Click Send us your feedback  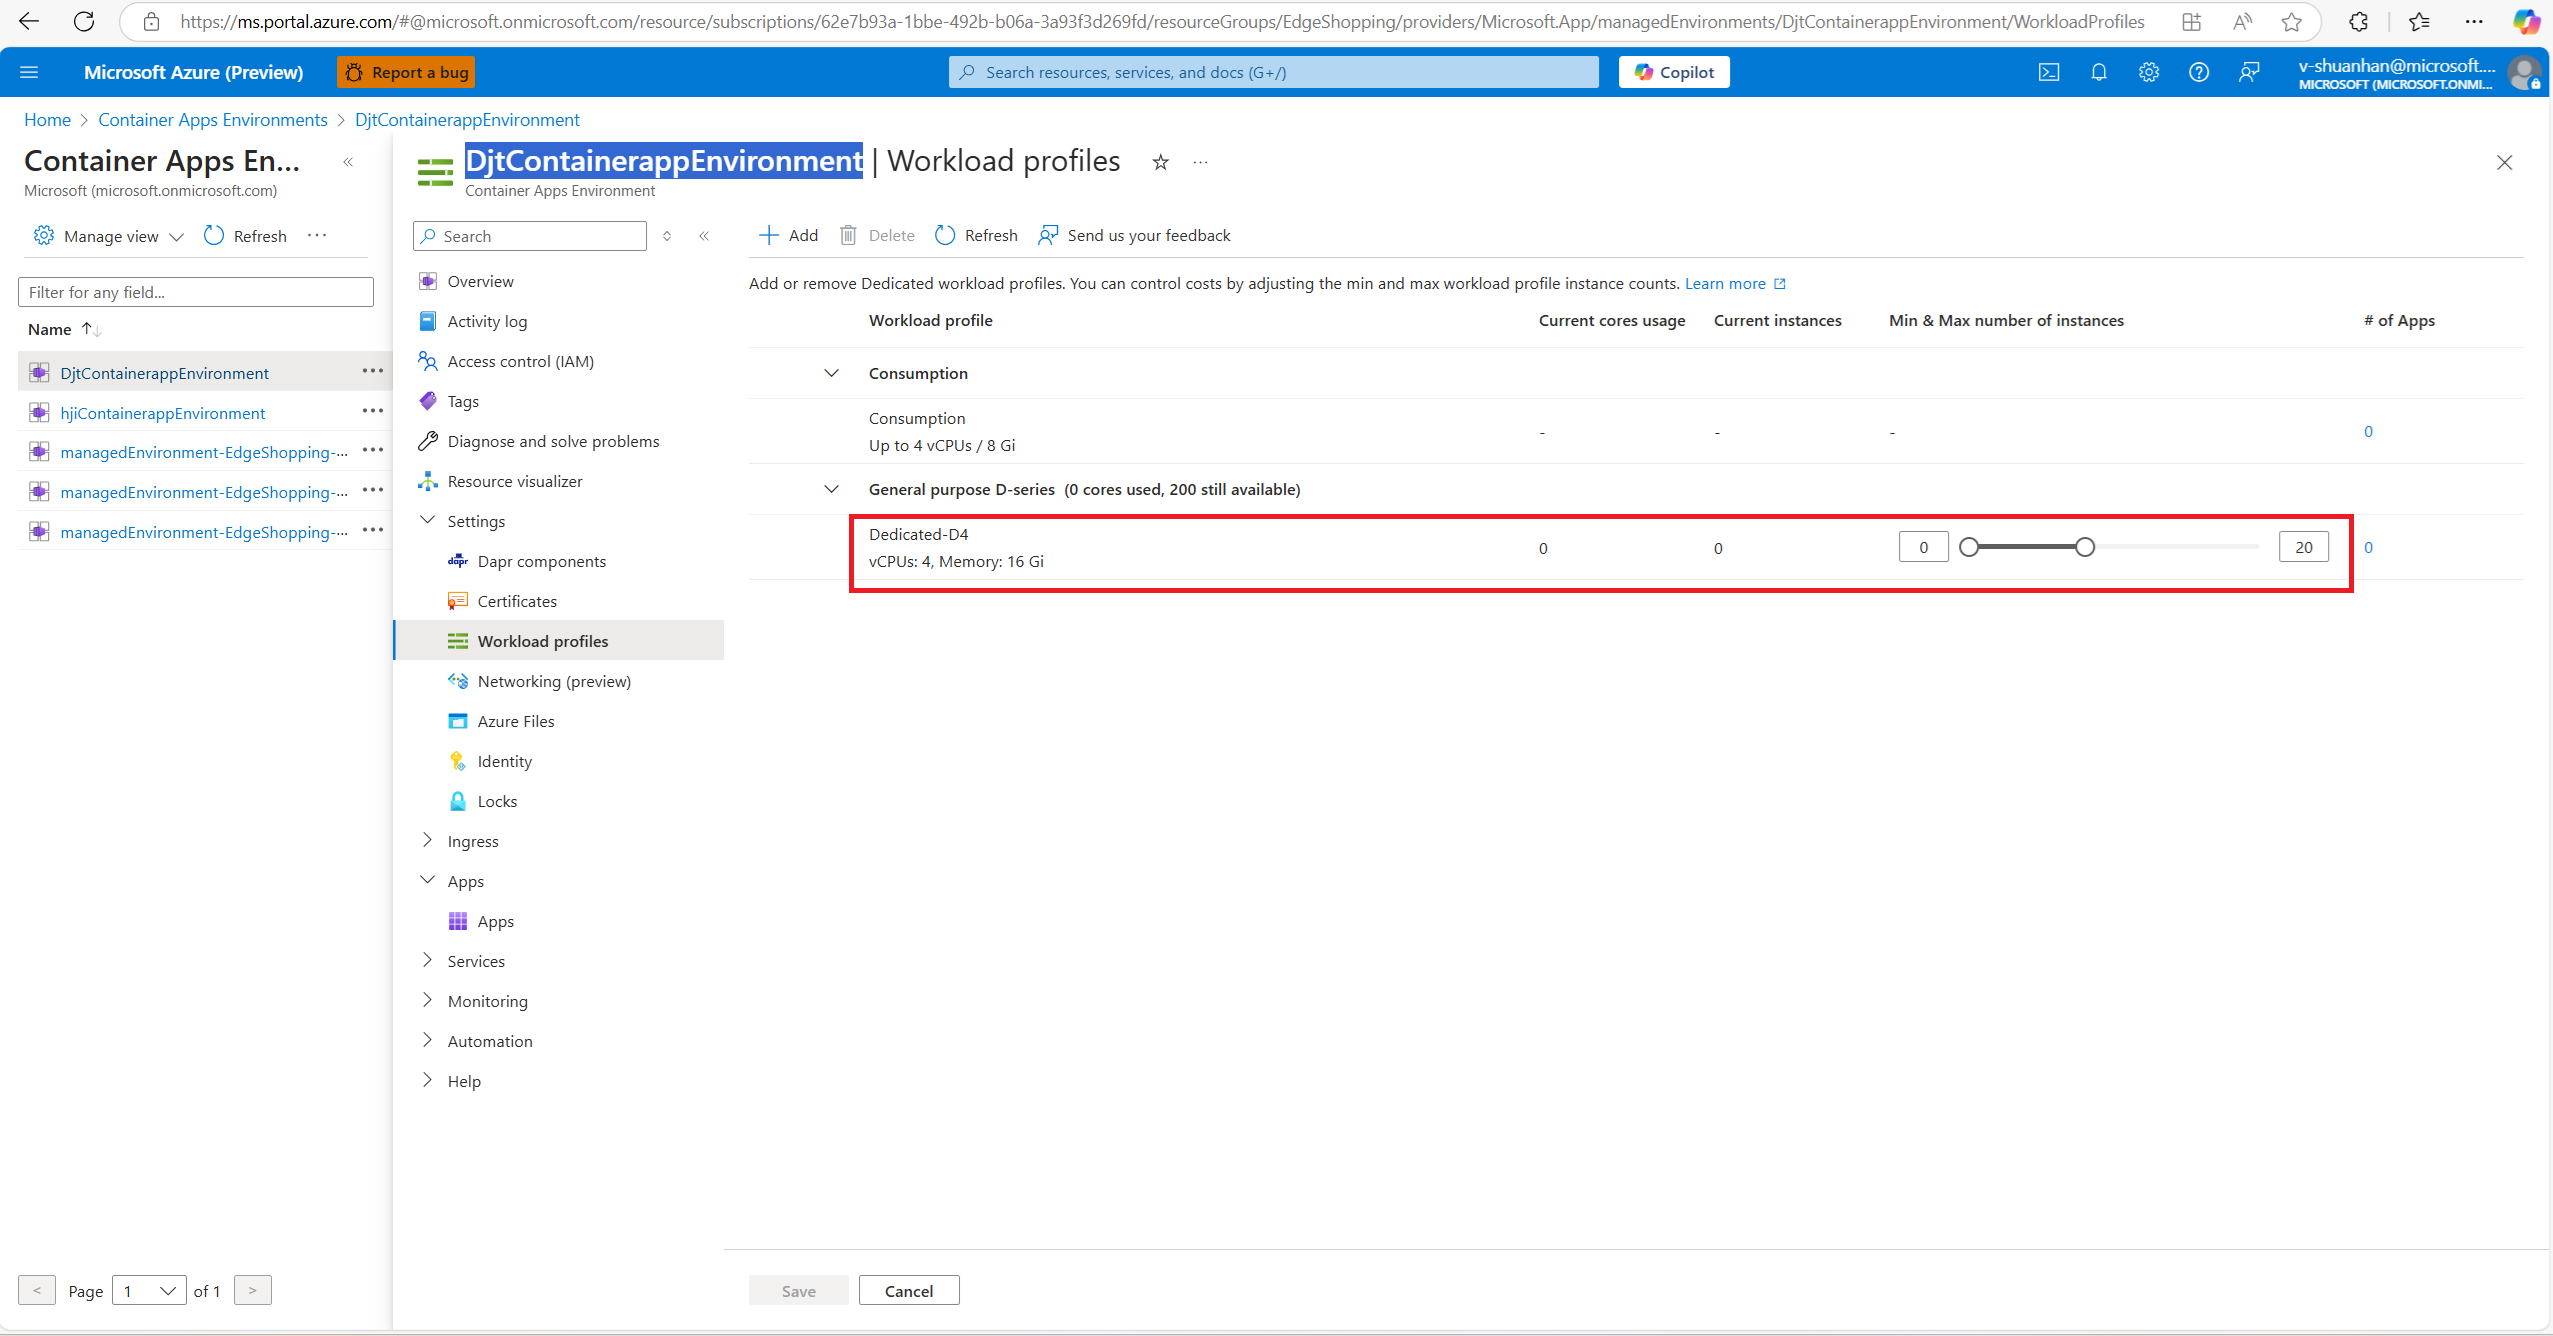1134,235
